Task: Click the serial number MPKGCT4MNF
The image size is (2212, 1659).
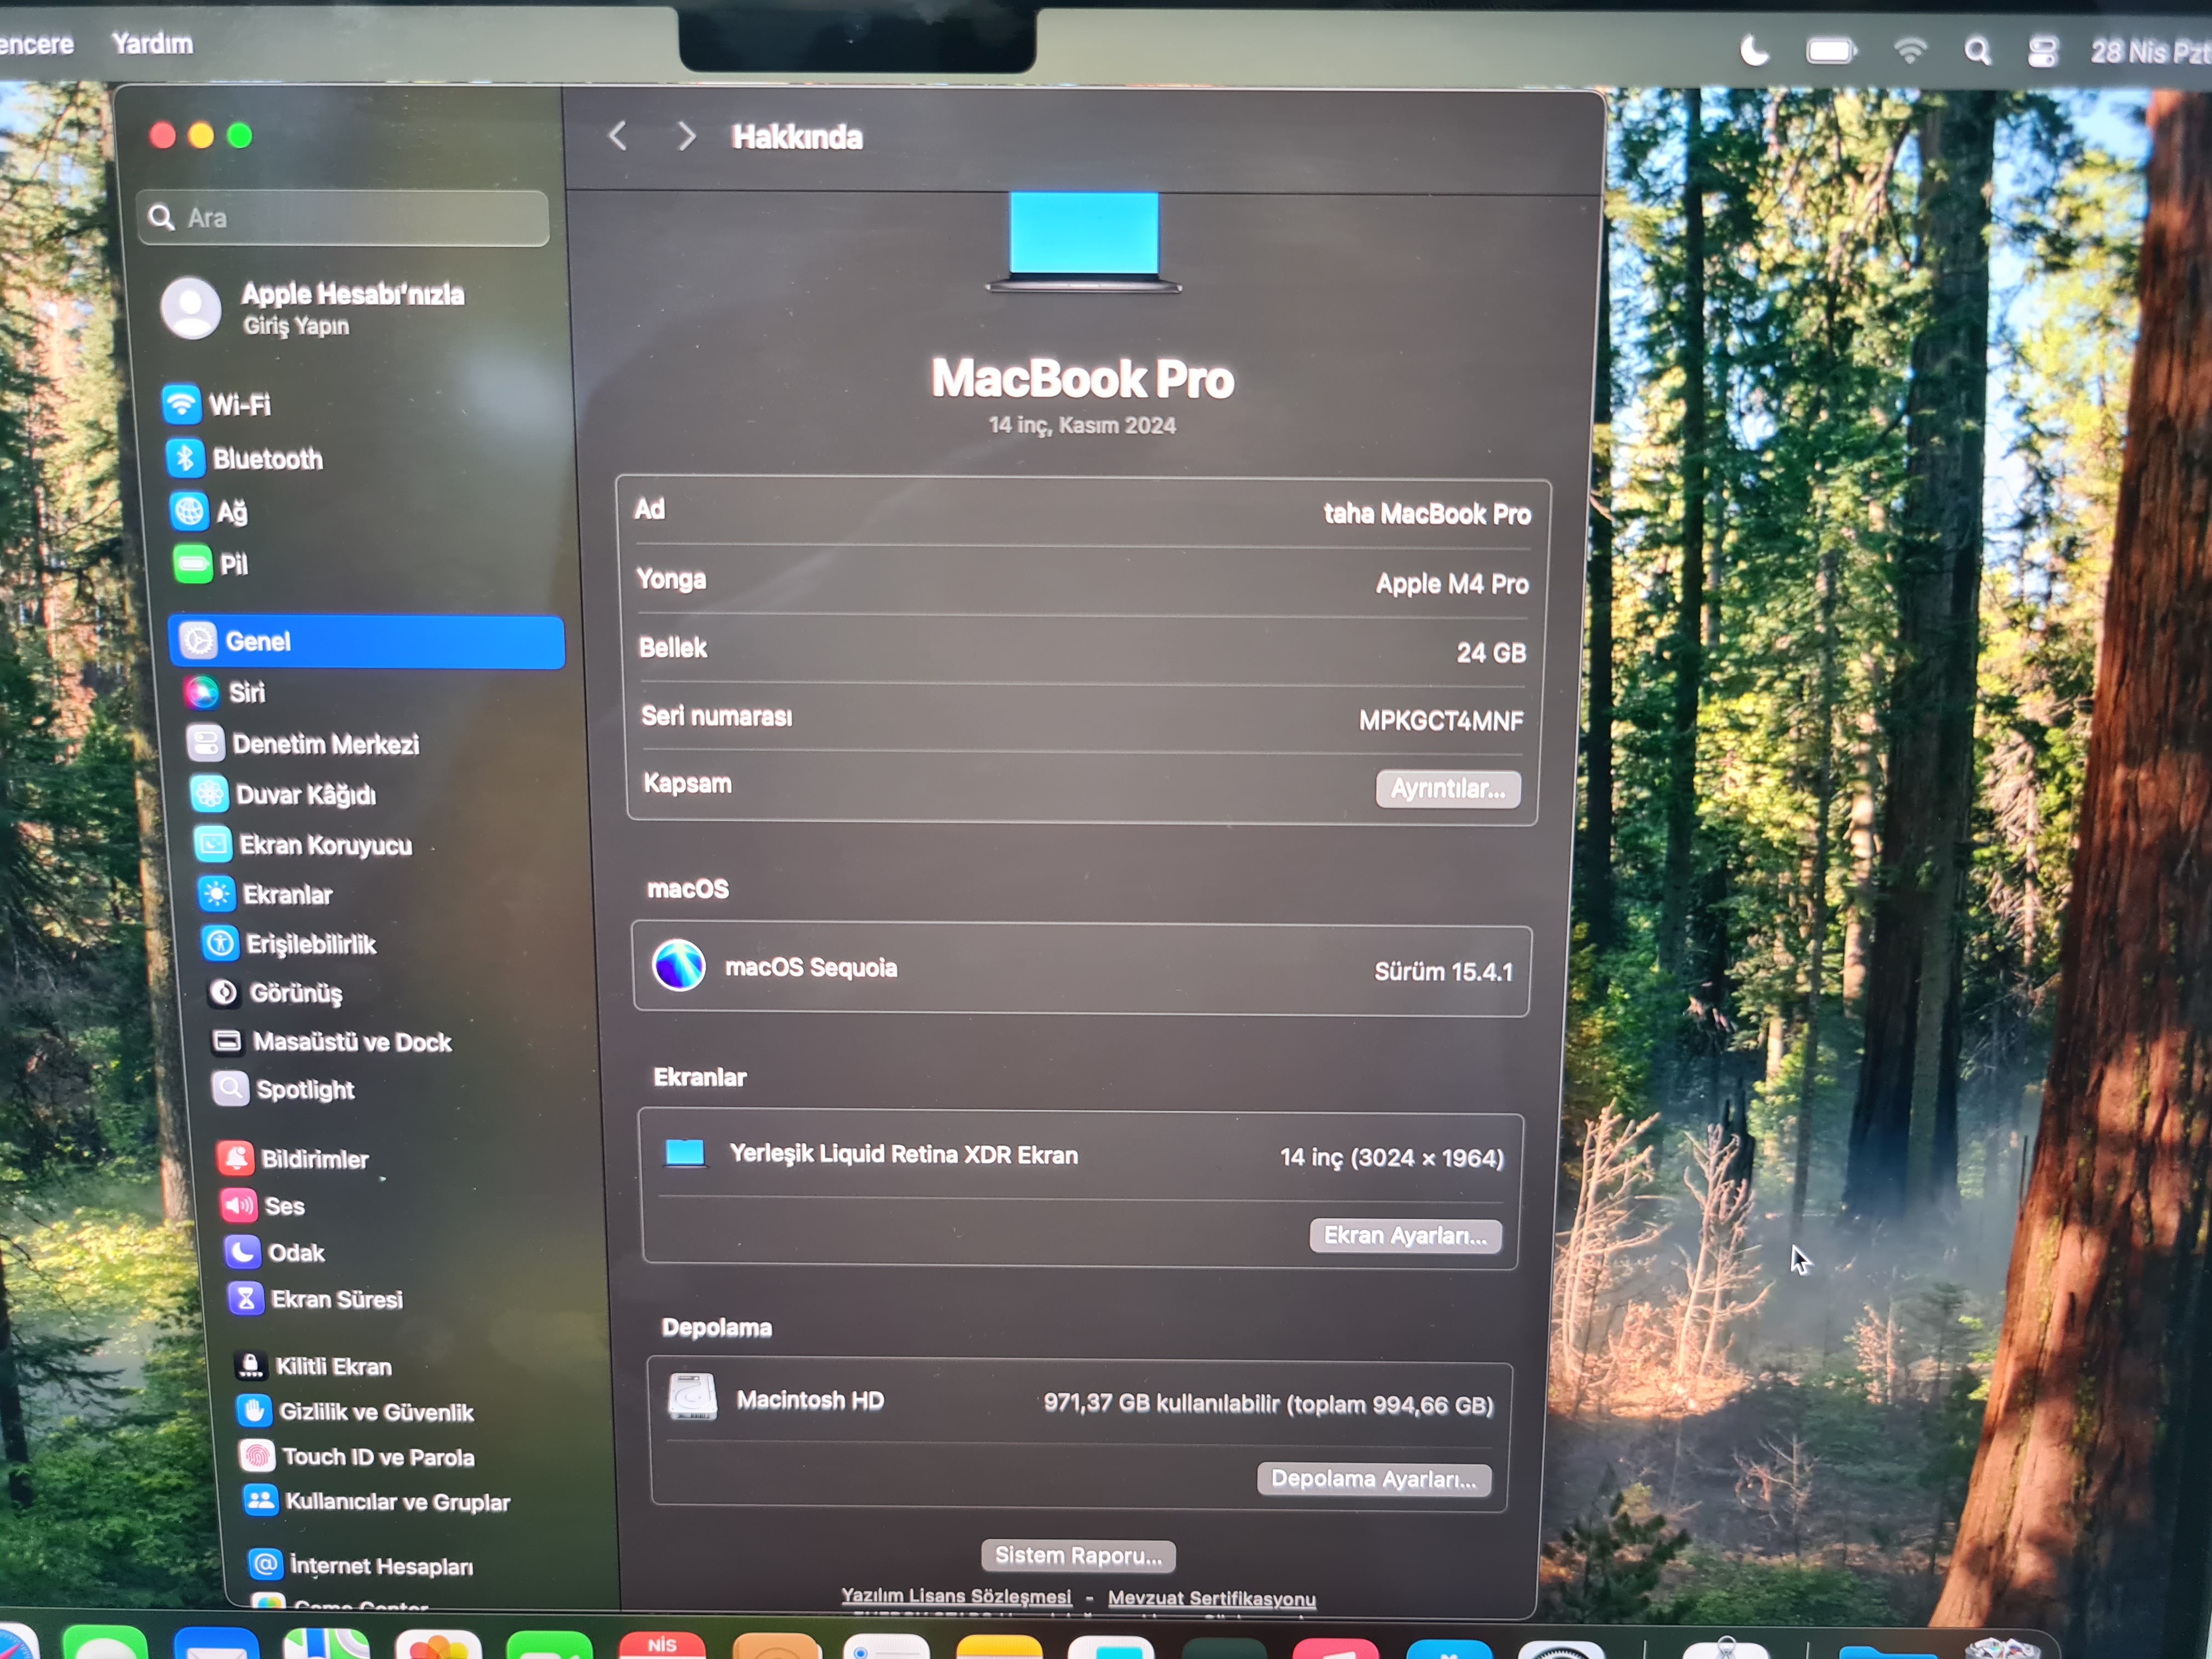Action: pyautogui.click(x=1441, y=720)
